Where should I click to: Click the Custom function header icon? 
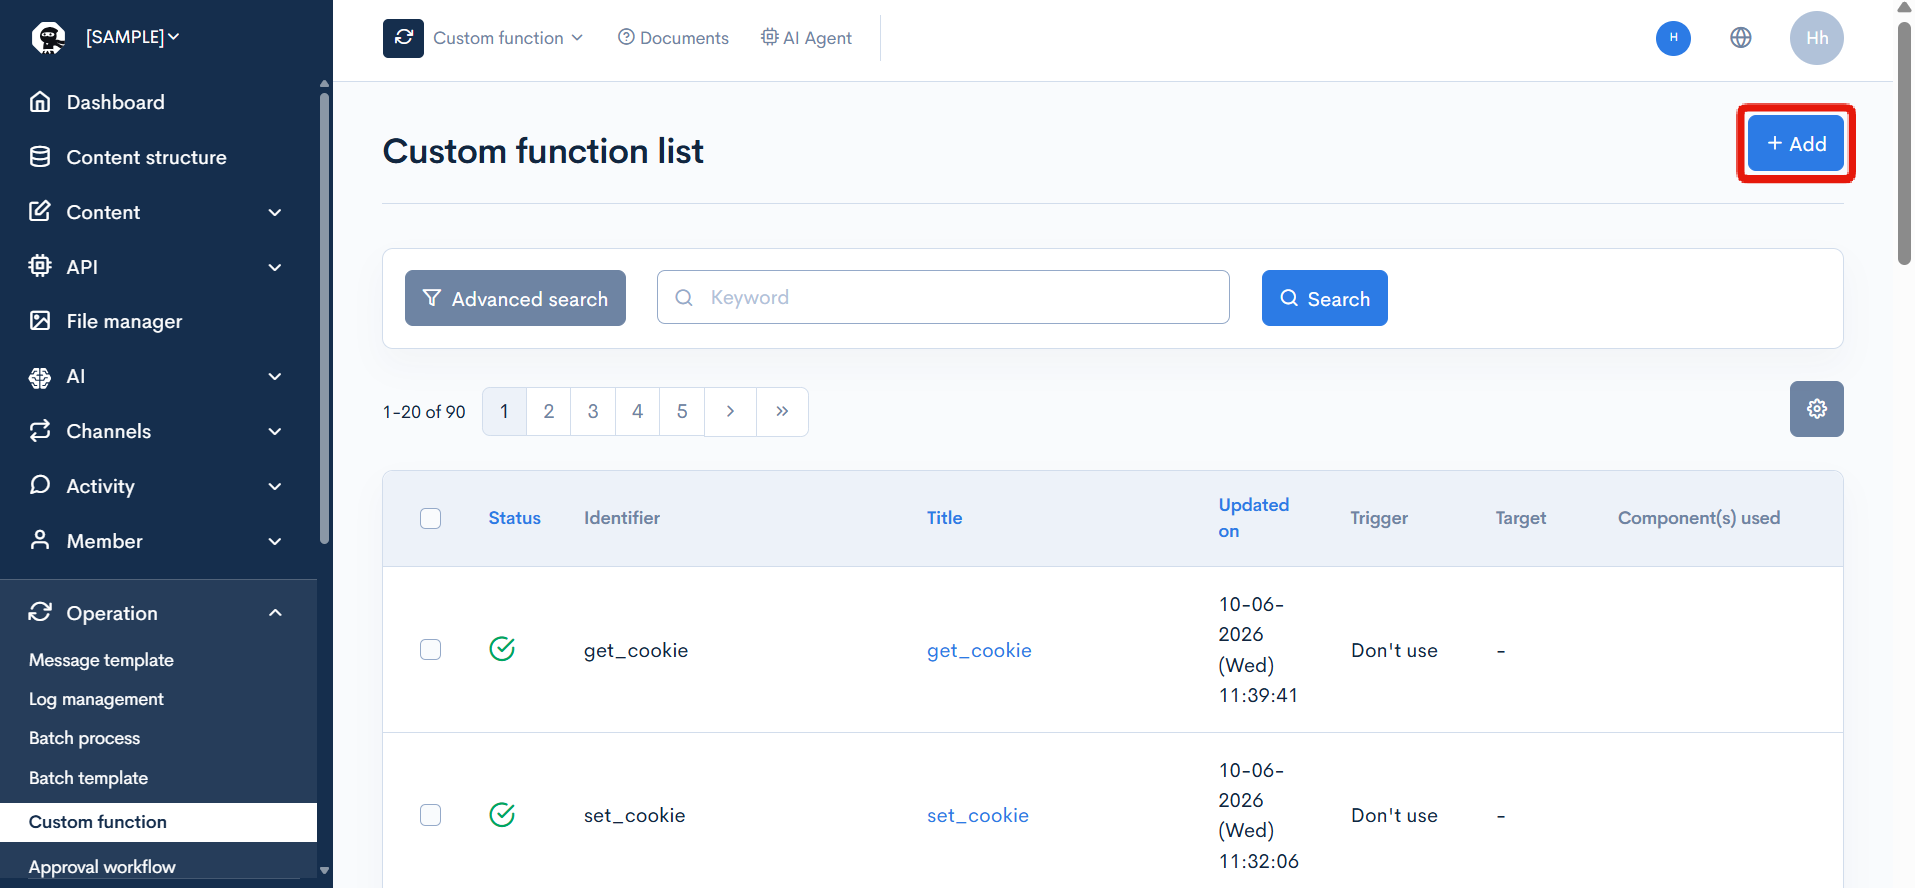(403, 38)
